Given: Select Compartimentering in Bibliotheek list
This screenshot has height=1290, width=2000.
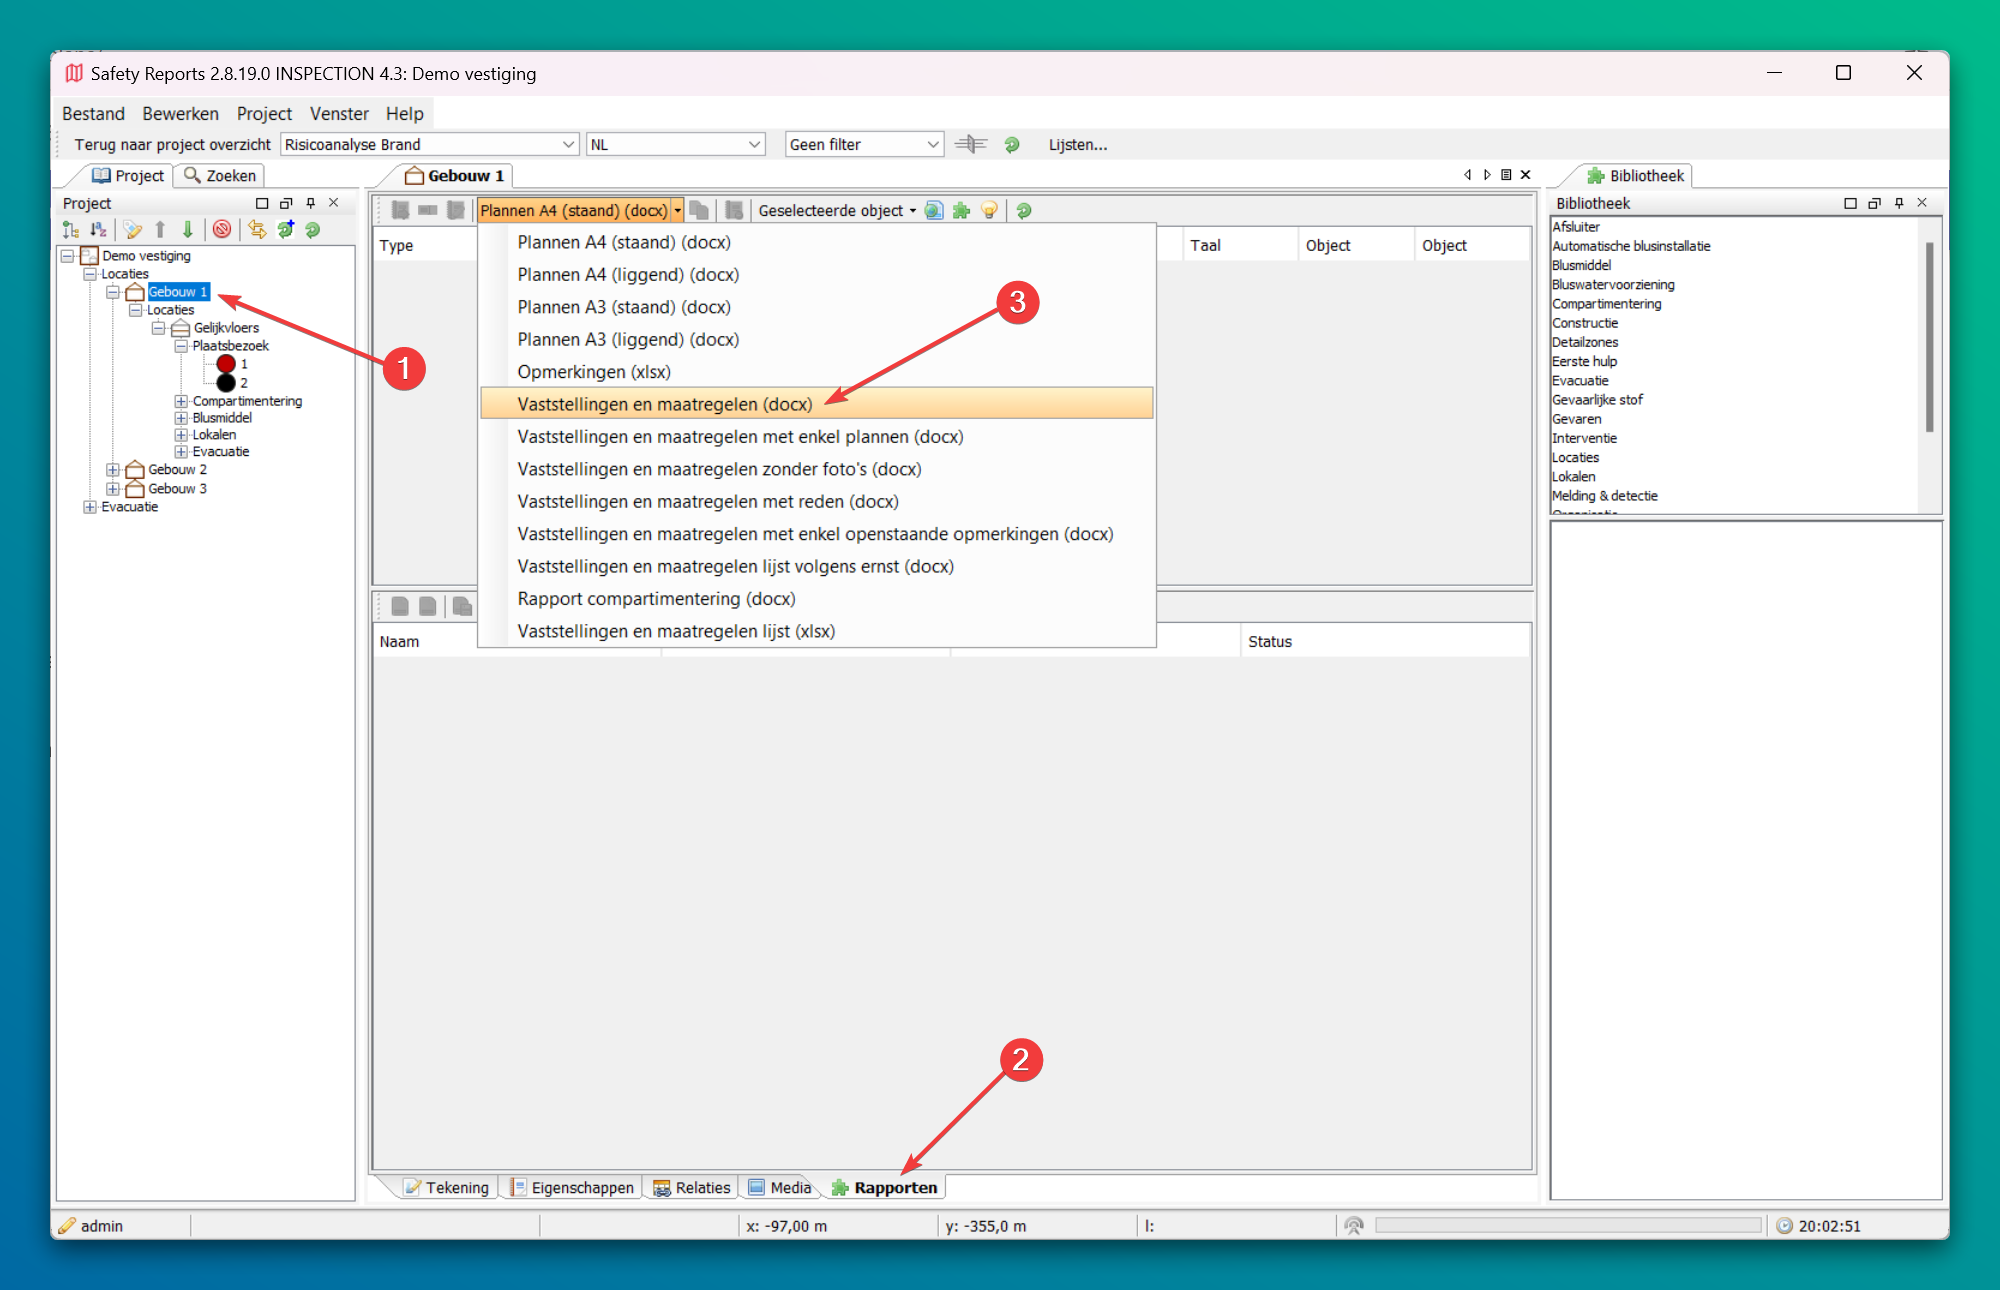Looking at the screenshot, I should point(1606,304).
